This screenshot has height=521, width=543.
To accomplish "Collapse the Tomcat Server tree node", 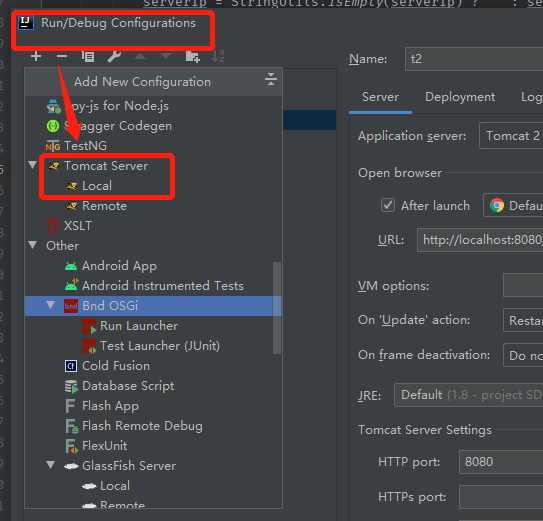I will point(33,165).
